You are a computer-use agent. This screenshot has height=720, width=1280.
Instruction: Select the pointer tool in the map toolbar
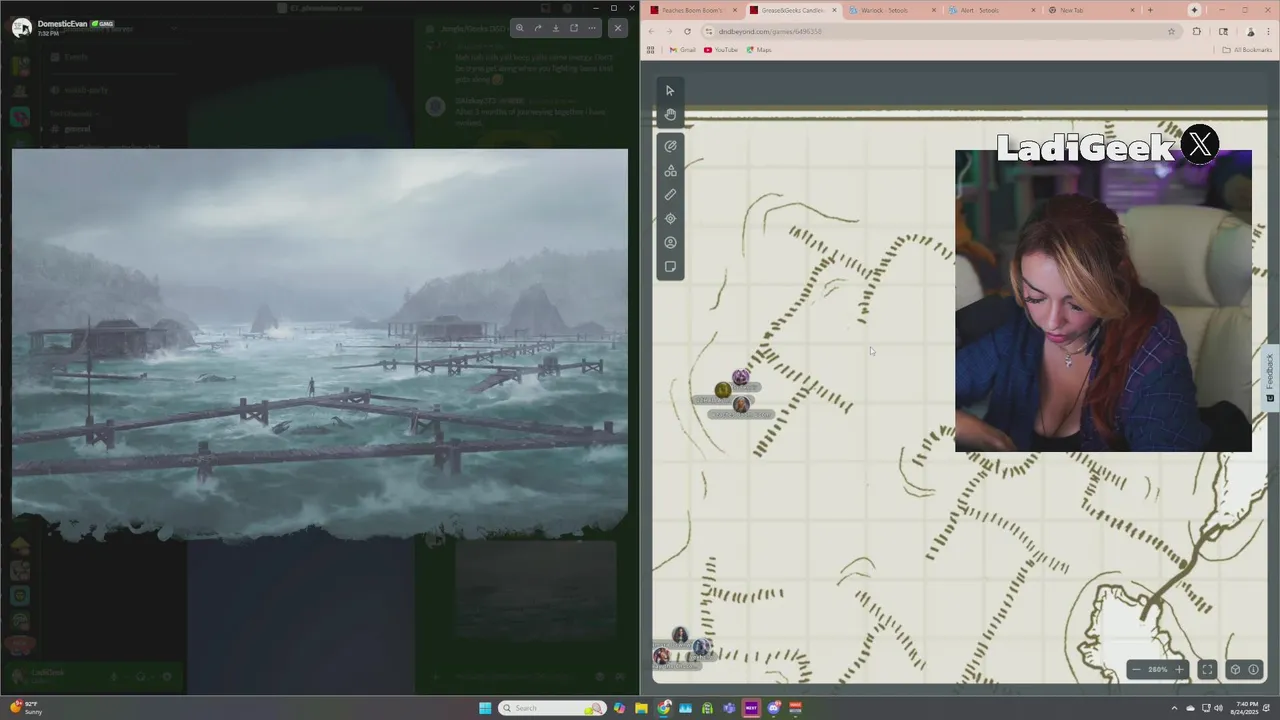pyautogui.click(x=670, y=91)
